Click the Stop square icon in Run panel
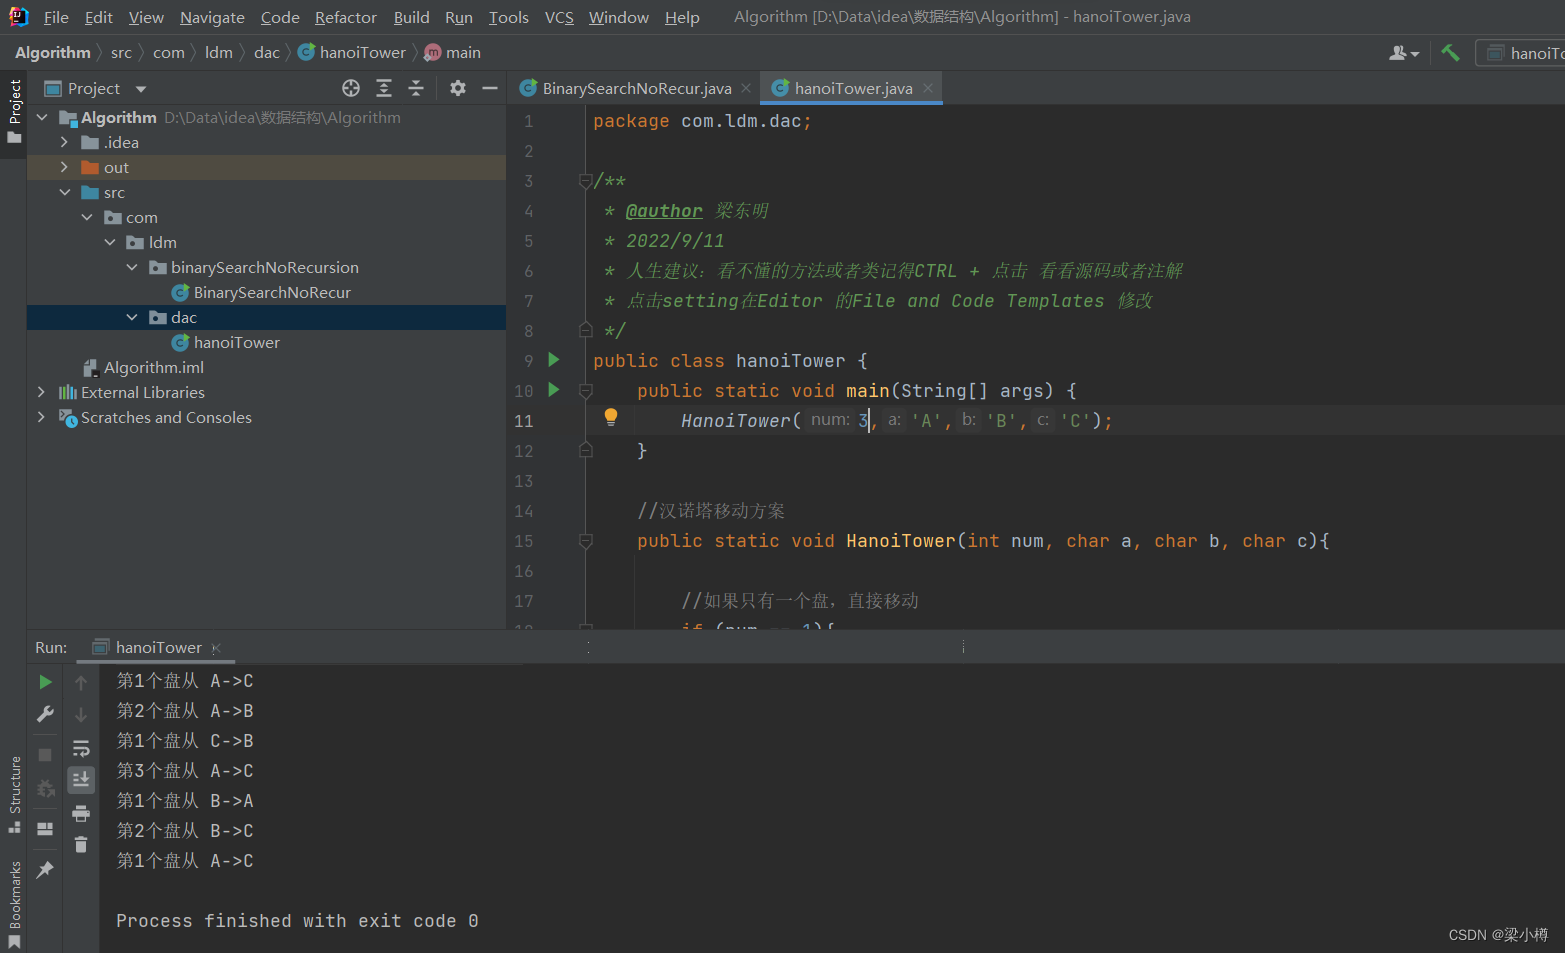The width and height of the screenshot is (1565, 953). coord(45,755)
